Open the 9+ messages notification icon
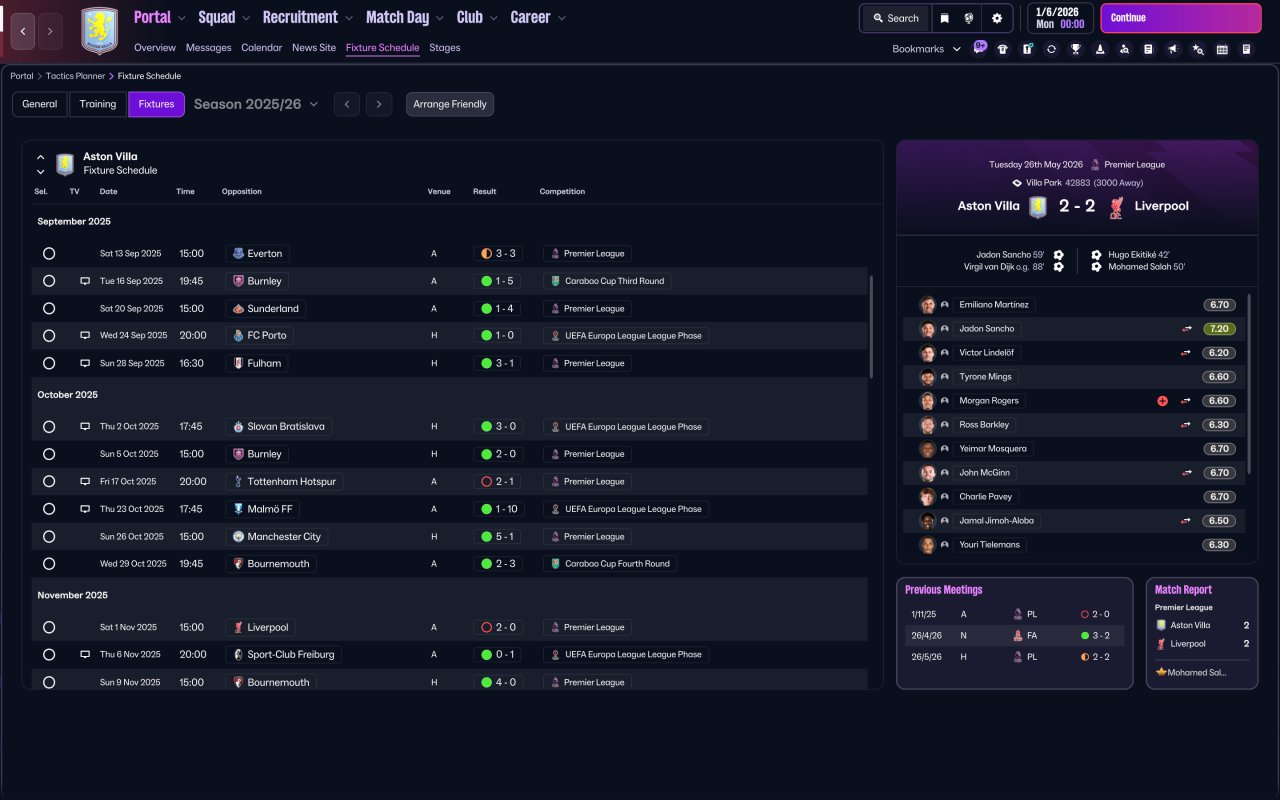1280x800 pixels. tap(979, 48)
